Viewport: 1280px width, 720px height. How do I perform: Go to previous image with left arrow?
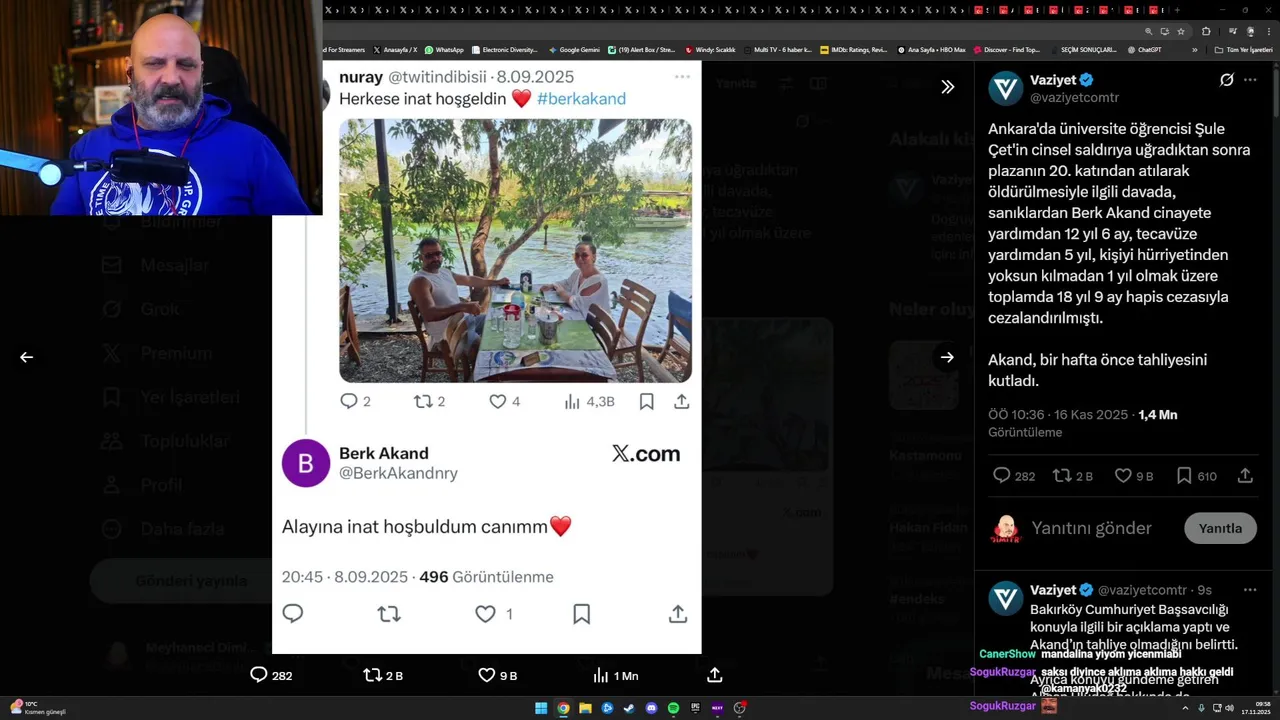[x=27, y=357]
